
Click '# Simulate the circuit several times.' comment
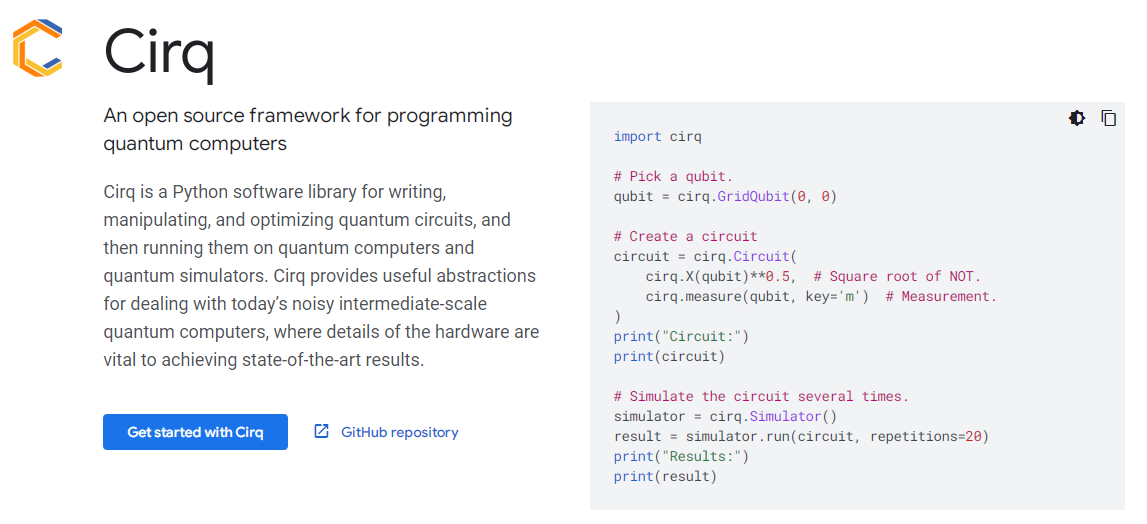click(761, 397)
